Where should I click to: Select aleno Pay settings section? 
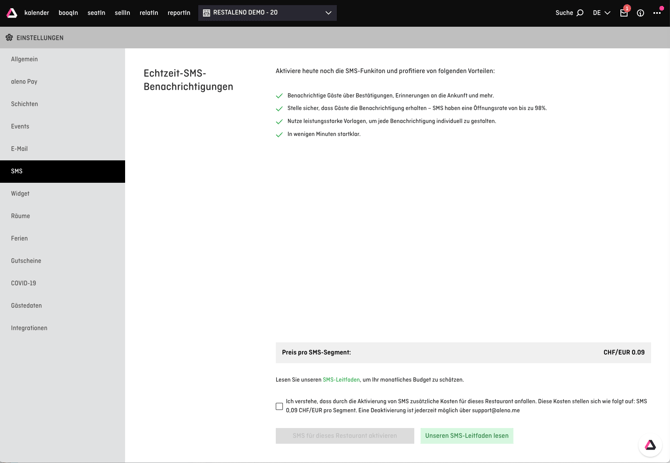pyautogui.click(x=62, y=82)
